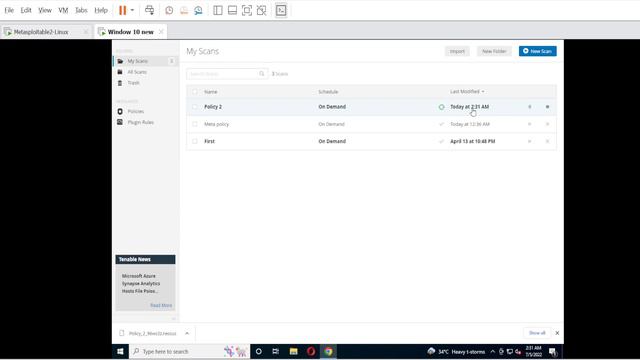Open Task View on the taskbar
The width and height of the screenshot is (640, 360).
[276, 351]
